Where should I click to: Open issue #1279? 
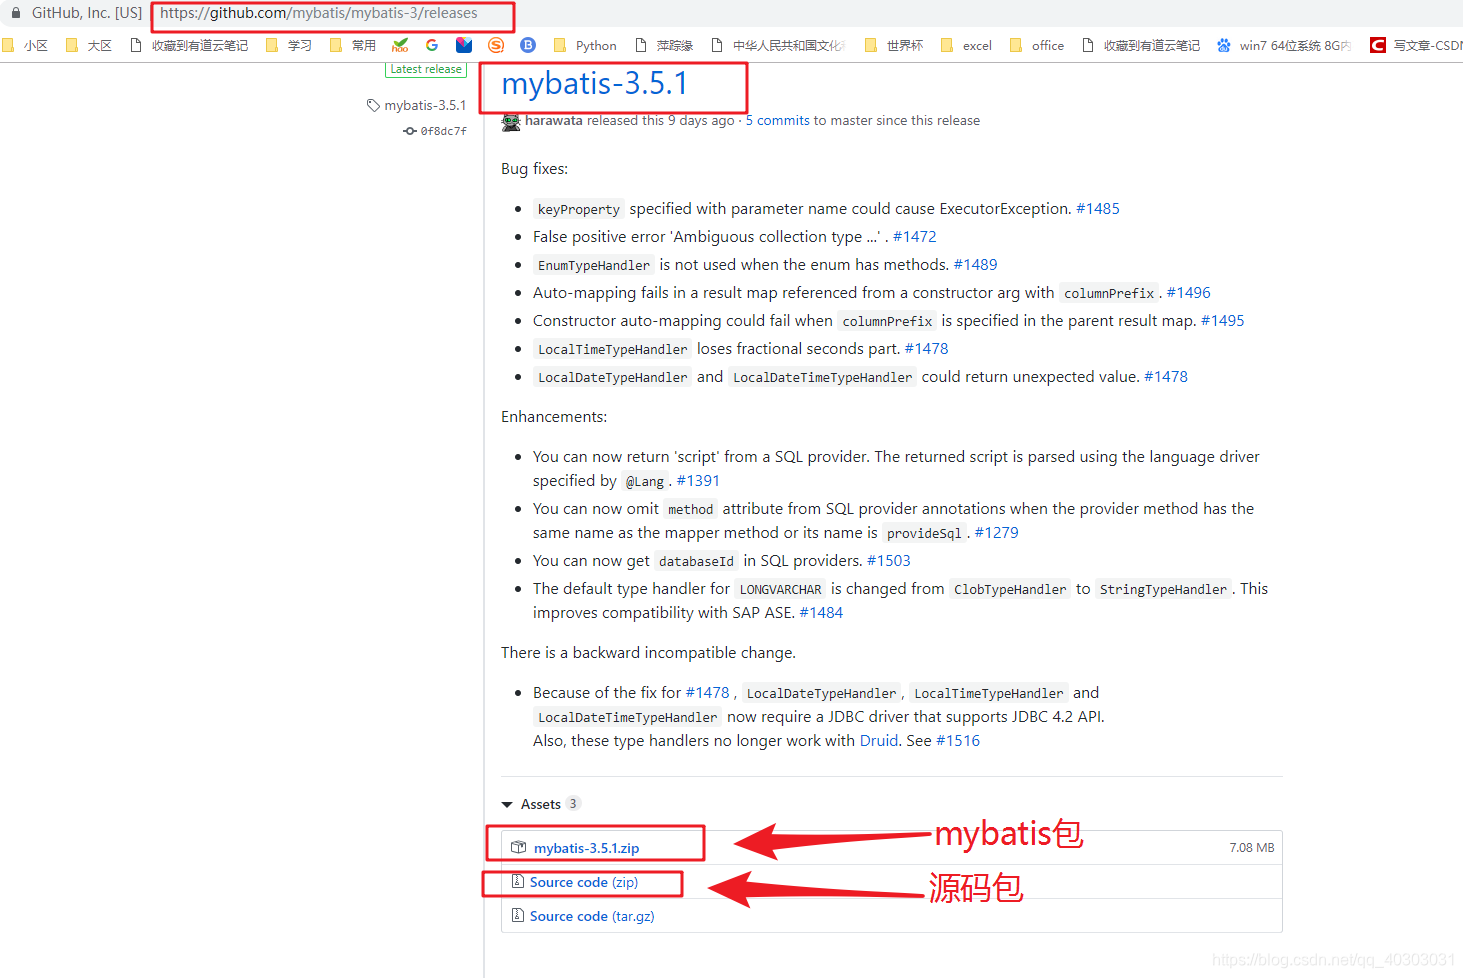[x=997, y=533]
